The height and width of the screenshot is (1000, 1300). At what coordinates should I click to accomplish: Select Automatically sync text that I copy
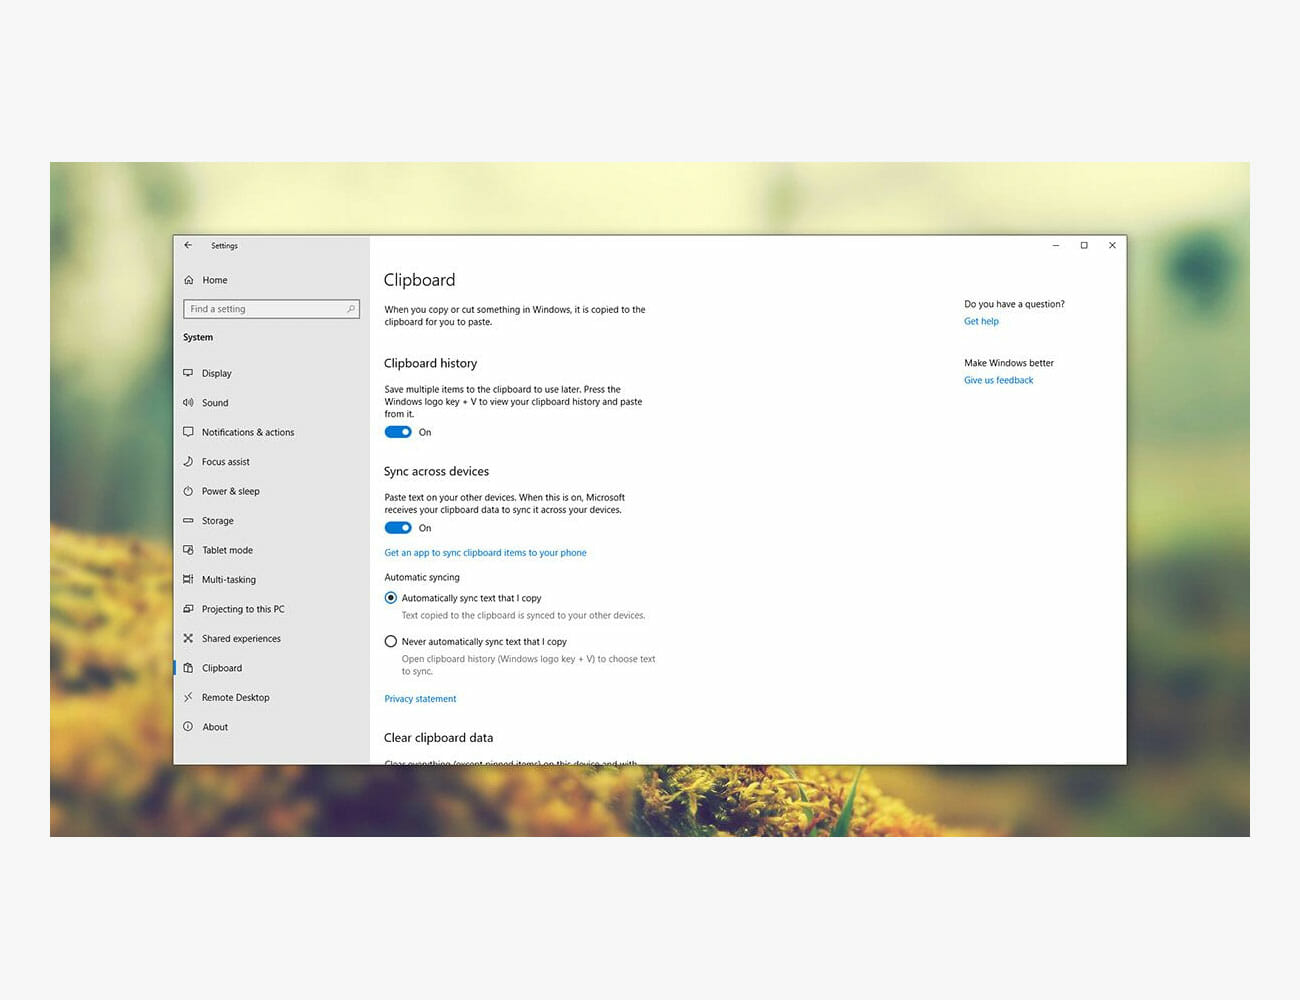coord(391,598)
